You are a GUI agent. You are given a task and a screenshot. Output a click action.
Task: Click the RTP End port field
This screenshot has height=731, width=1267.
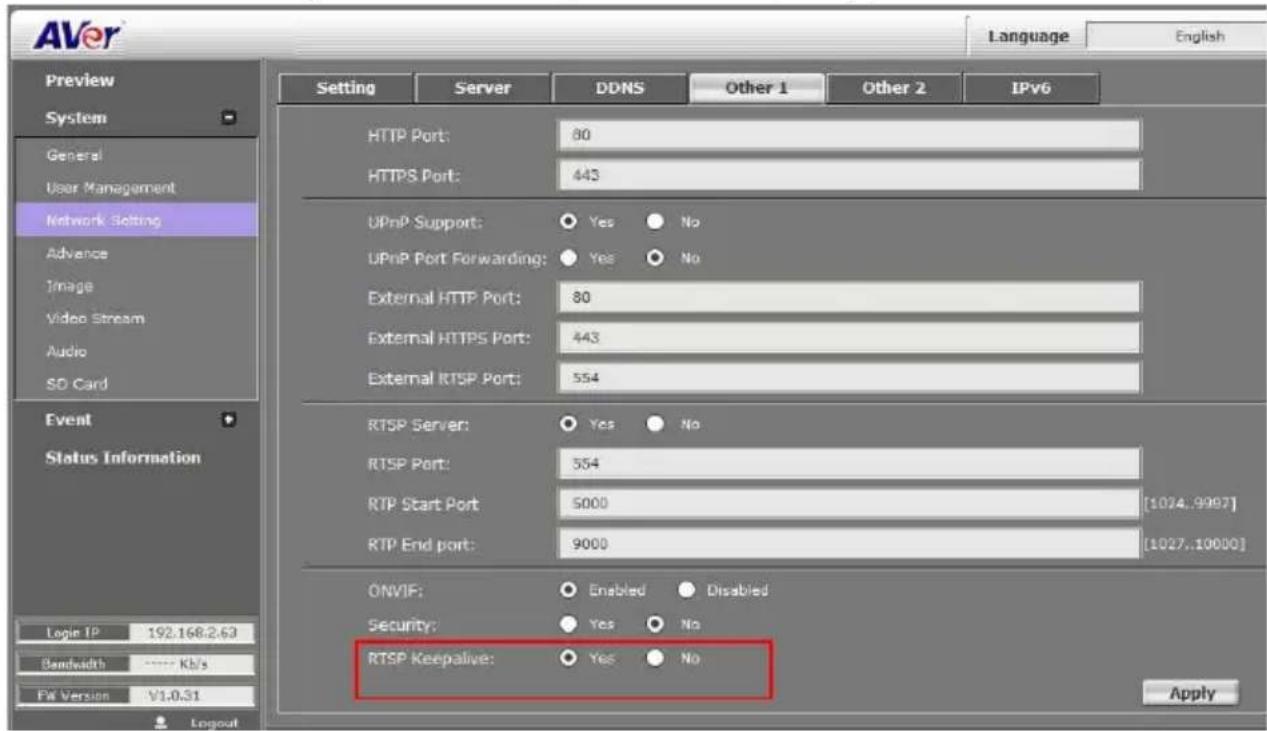pos(848,545)
